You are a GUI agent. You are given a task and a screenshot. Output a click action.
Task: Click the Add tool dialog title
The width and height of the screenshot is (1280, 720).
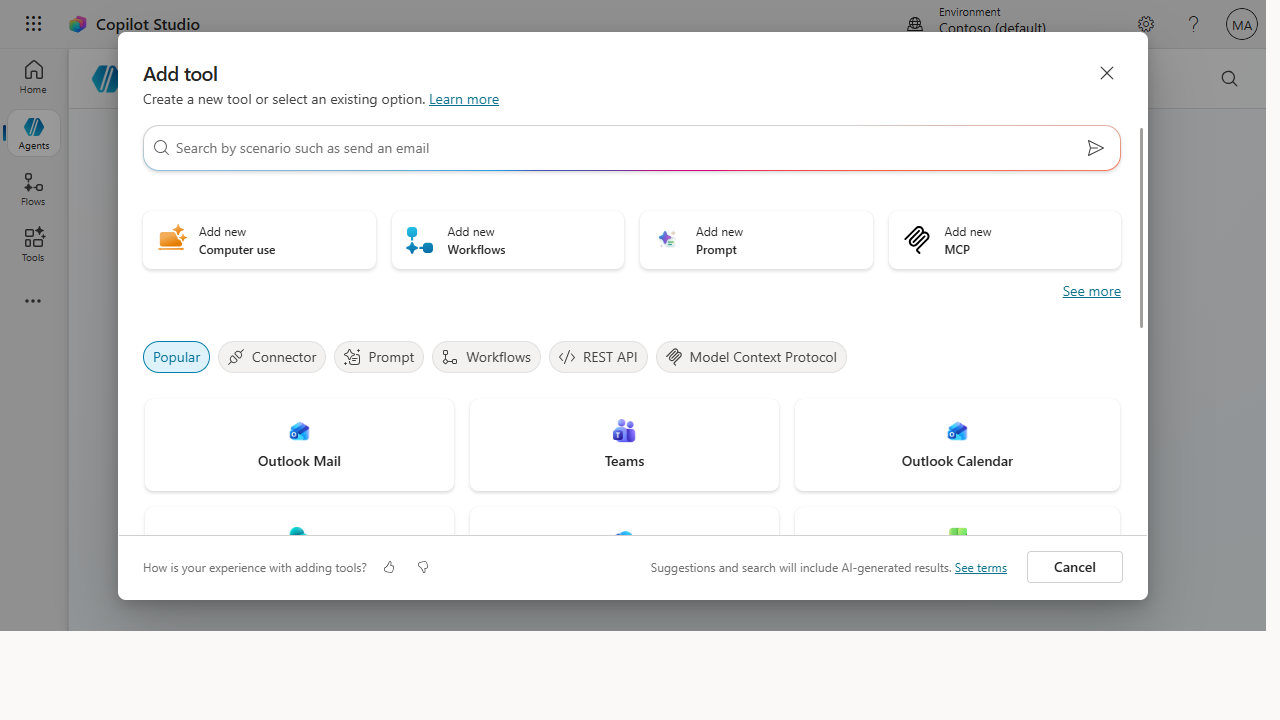pyautogui.click(x=180, y=74)
